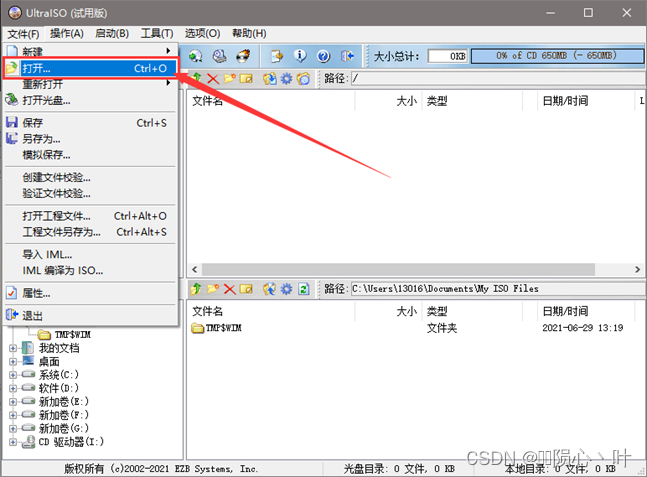Choose 验证文件校验... menu item
The image size is (647, 477).
91,194
